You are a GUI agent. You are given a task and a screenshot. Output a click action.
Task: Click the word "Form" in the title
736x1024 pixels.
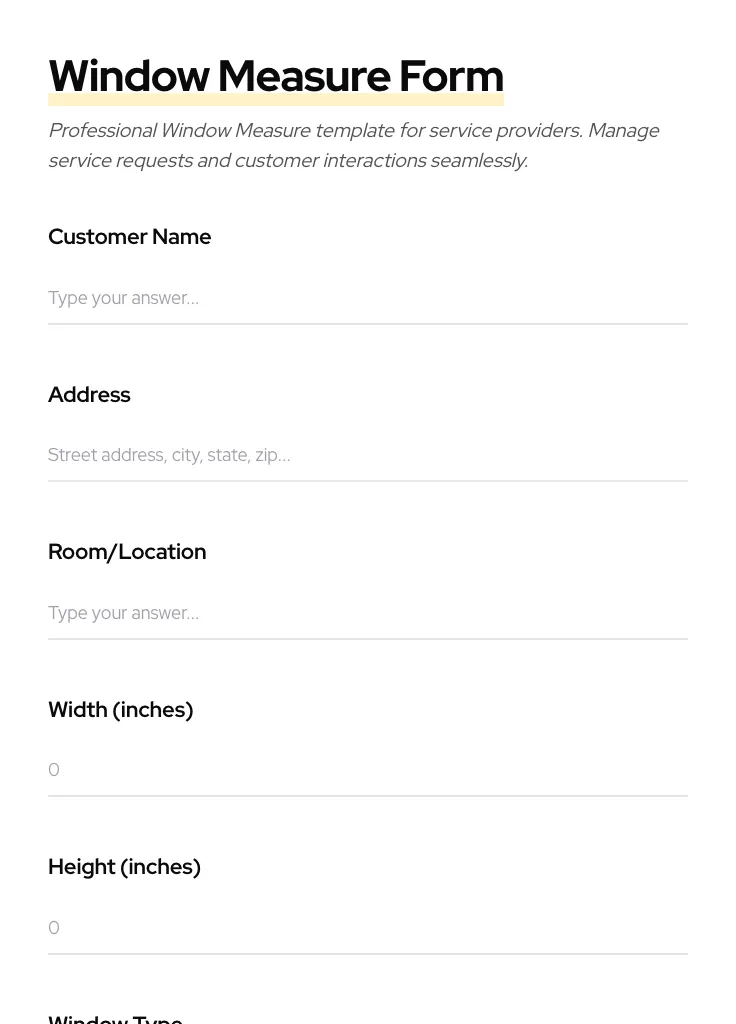451,77
